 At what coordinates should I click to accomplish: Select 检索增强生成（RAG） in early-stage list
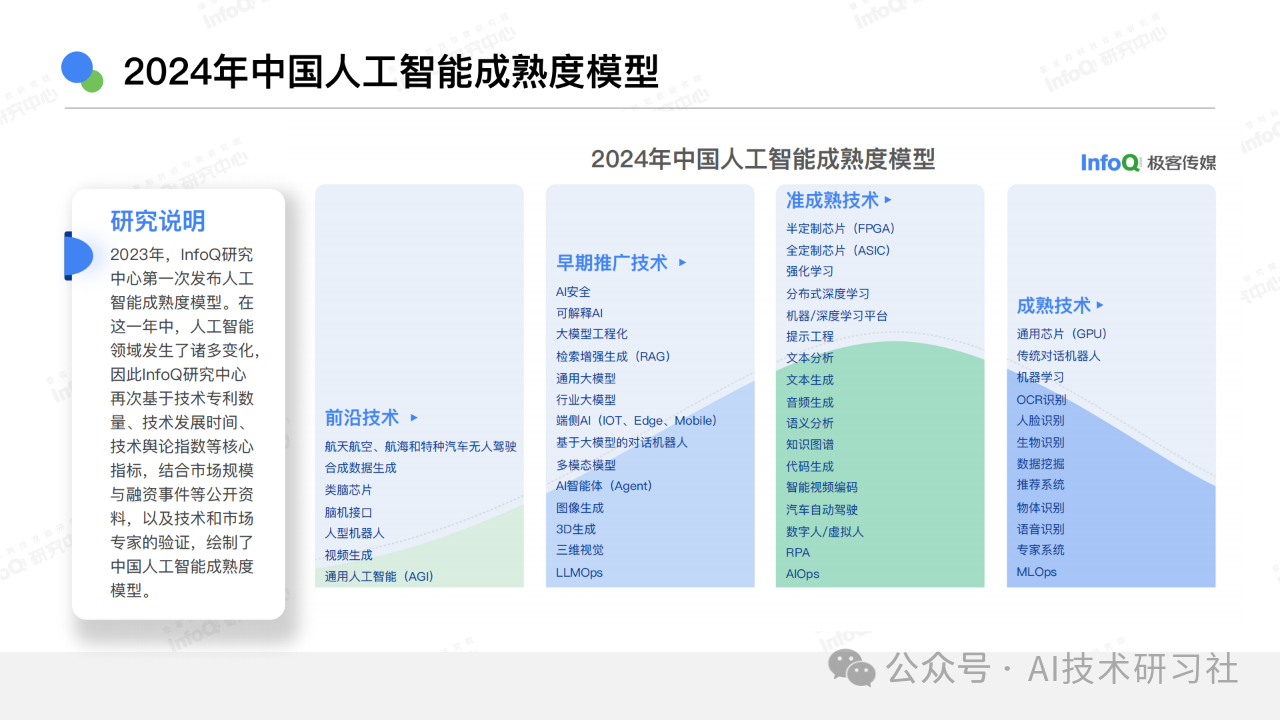613,356
